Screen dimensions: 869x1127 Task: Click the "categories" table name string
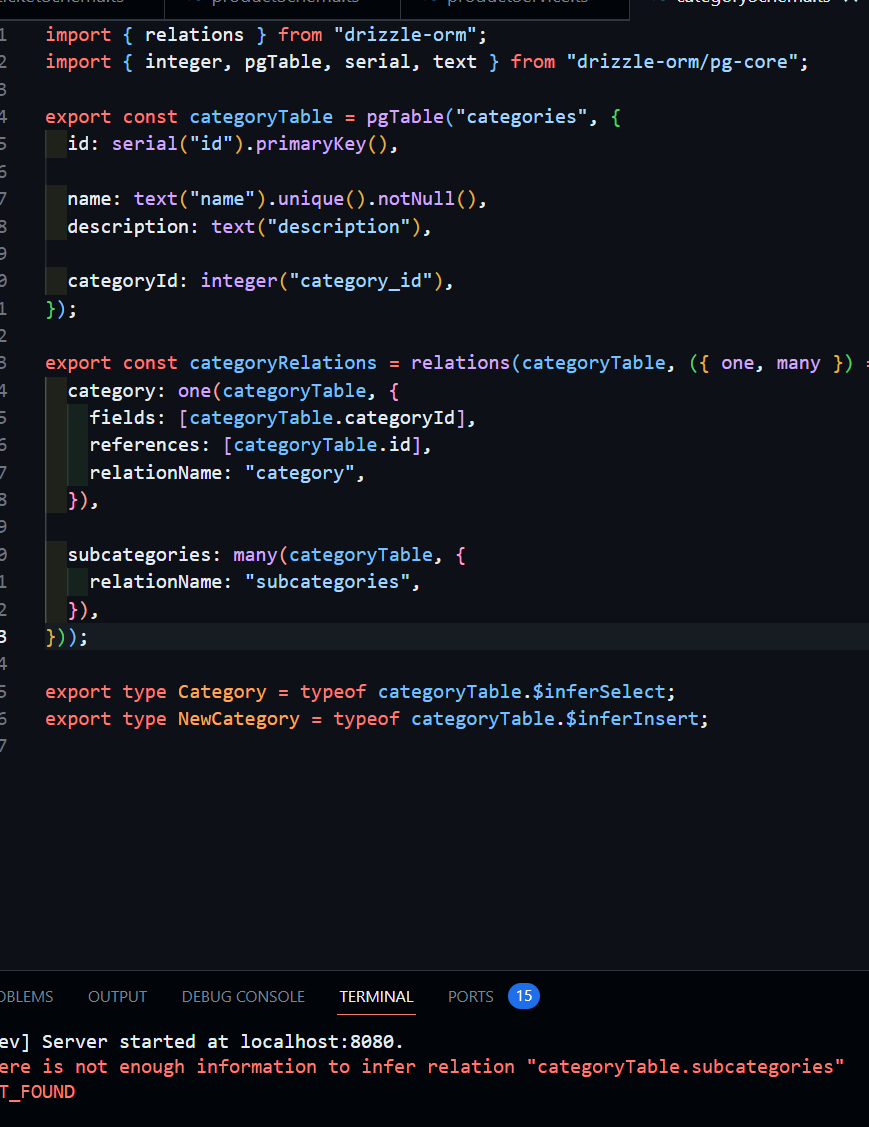point(516,117)
